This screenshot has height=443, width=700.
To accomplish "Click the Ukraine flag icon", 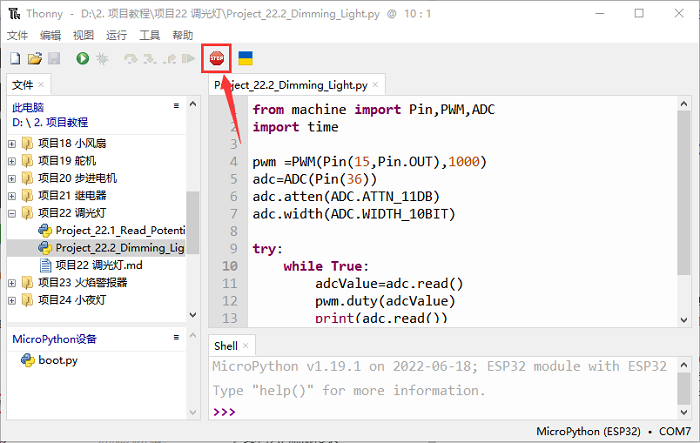I will pos(245,60).
